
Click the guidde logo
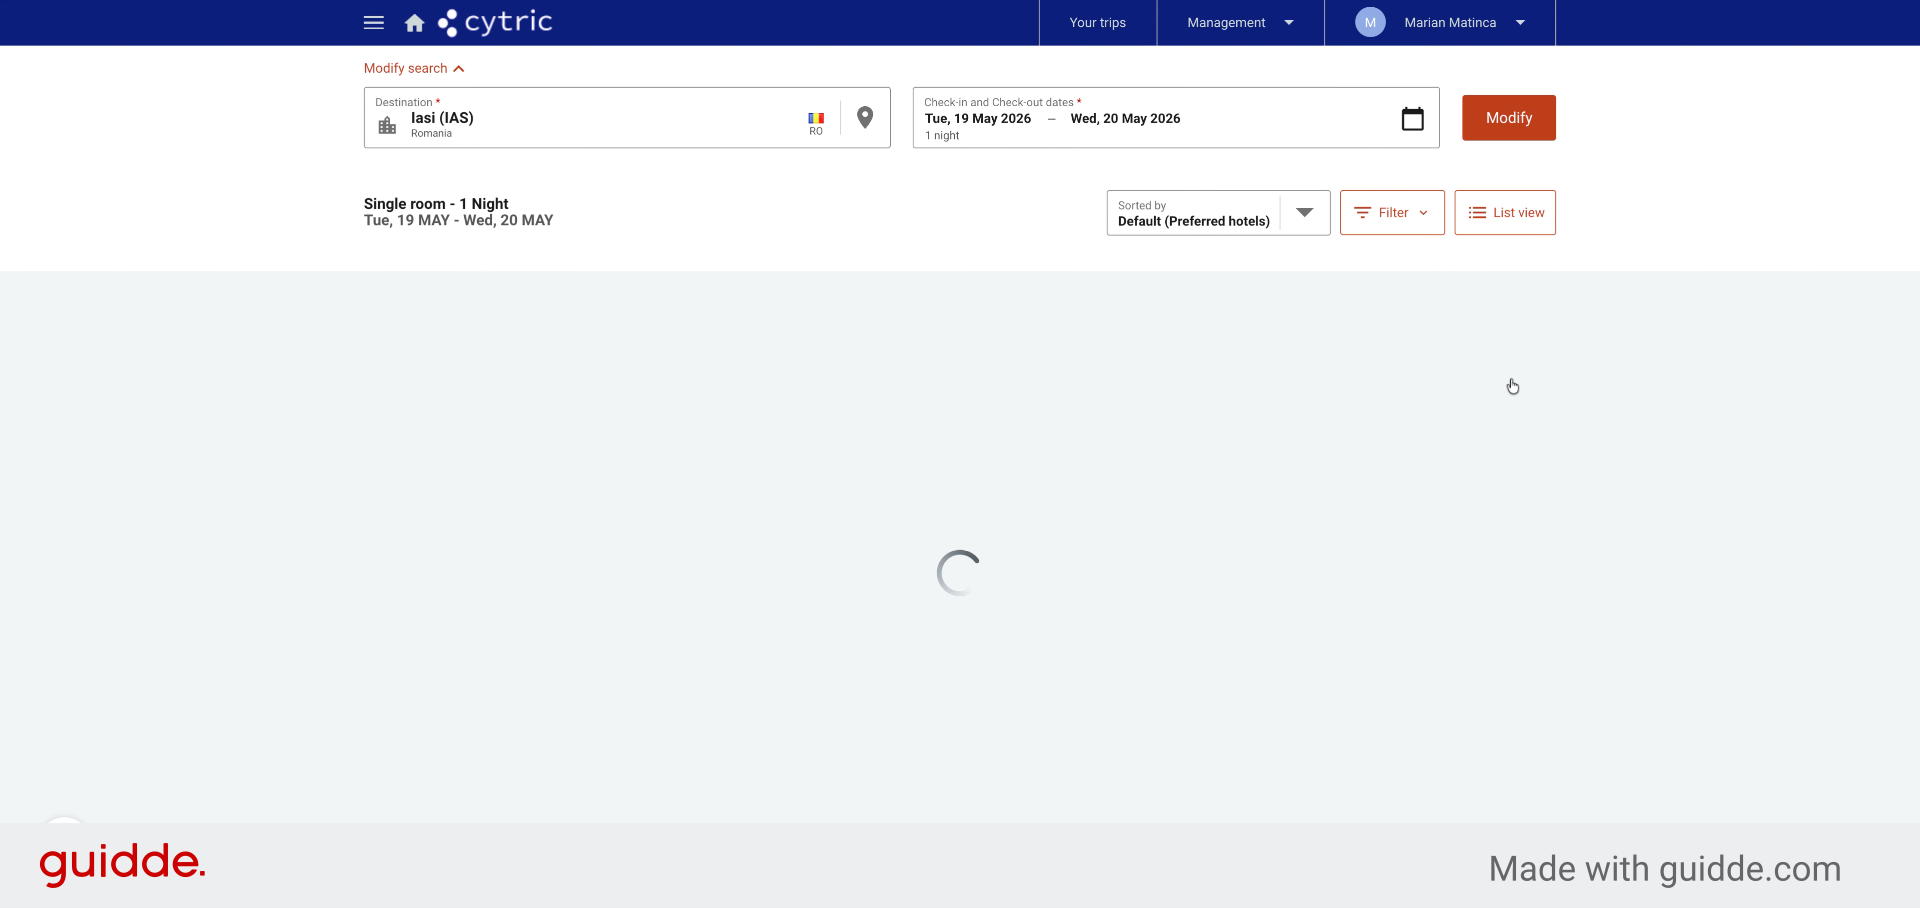(122, 863)
